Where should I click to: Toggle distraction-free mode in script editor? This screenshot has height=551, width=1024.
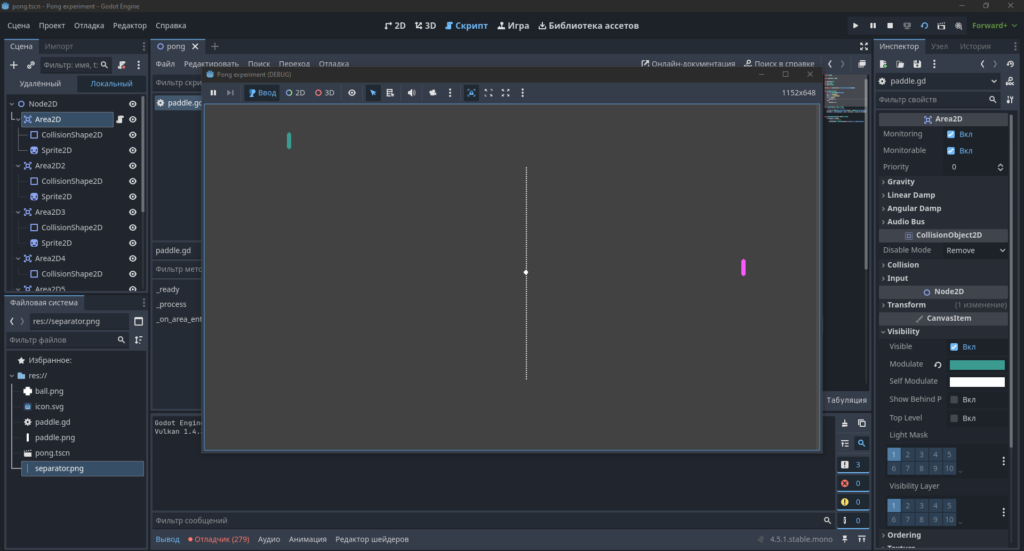[x=863, y=46]
